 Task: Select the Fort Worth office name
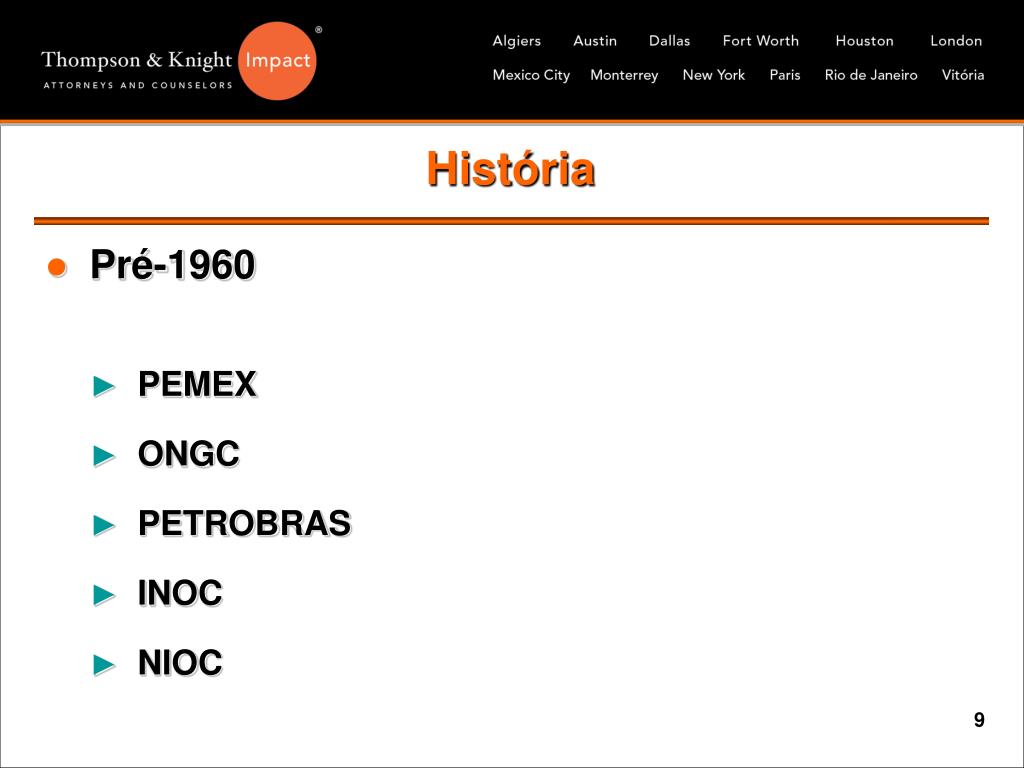[761, 40]
